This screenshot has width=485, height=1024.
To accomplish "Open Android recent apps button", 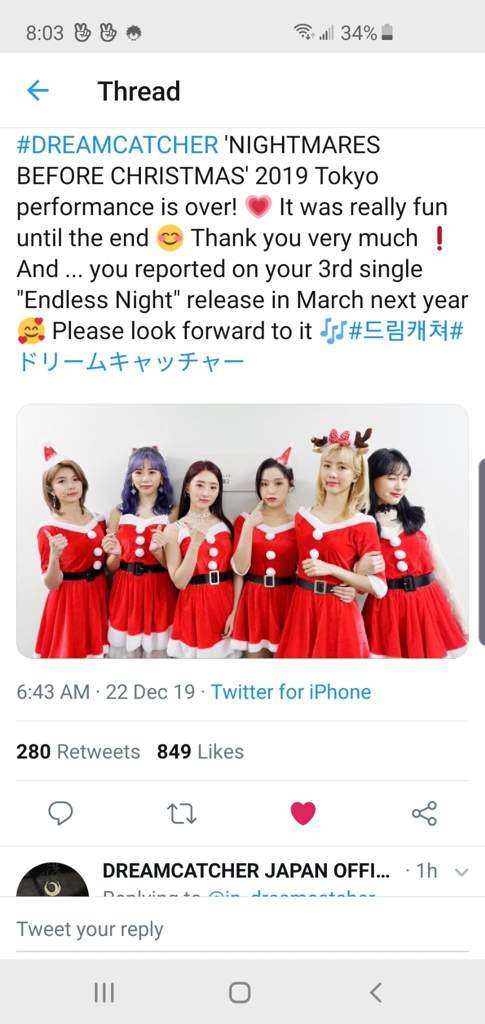I will 104,993.
